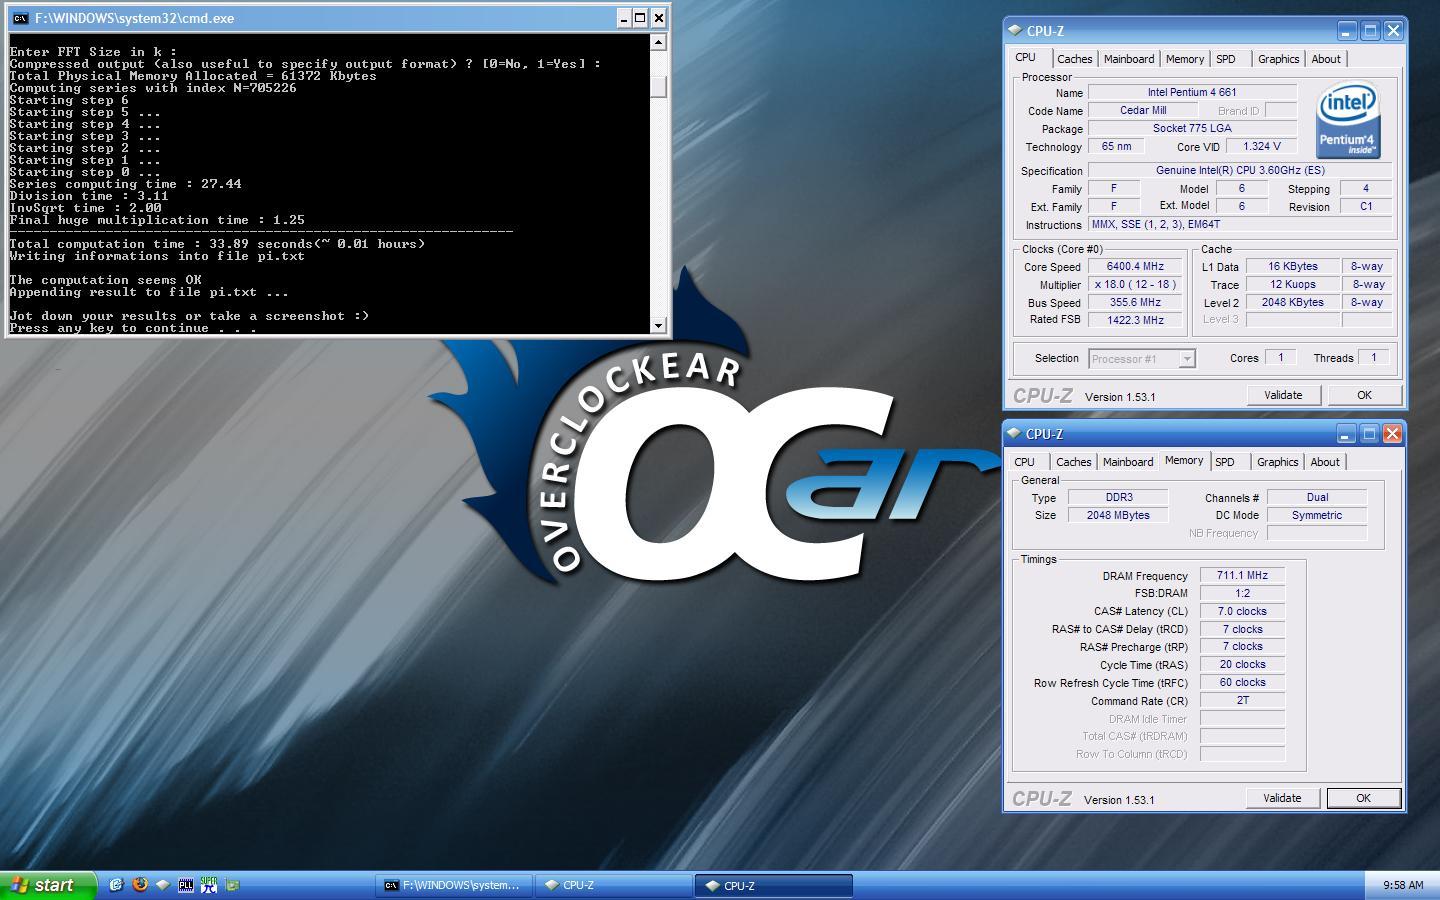Select Memory tab in bottom CPU-Z window
This screenshot has width=1440, height=900.
pyautogui.click(x=1184, y=461)
